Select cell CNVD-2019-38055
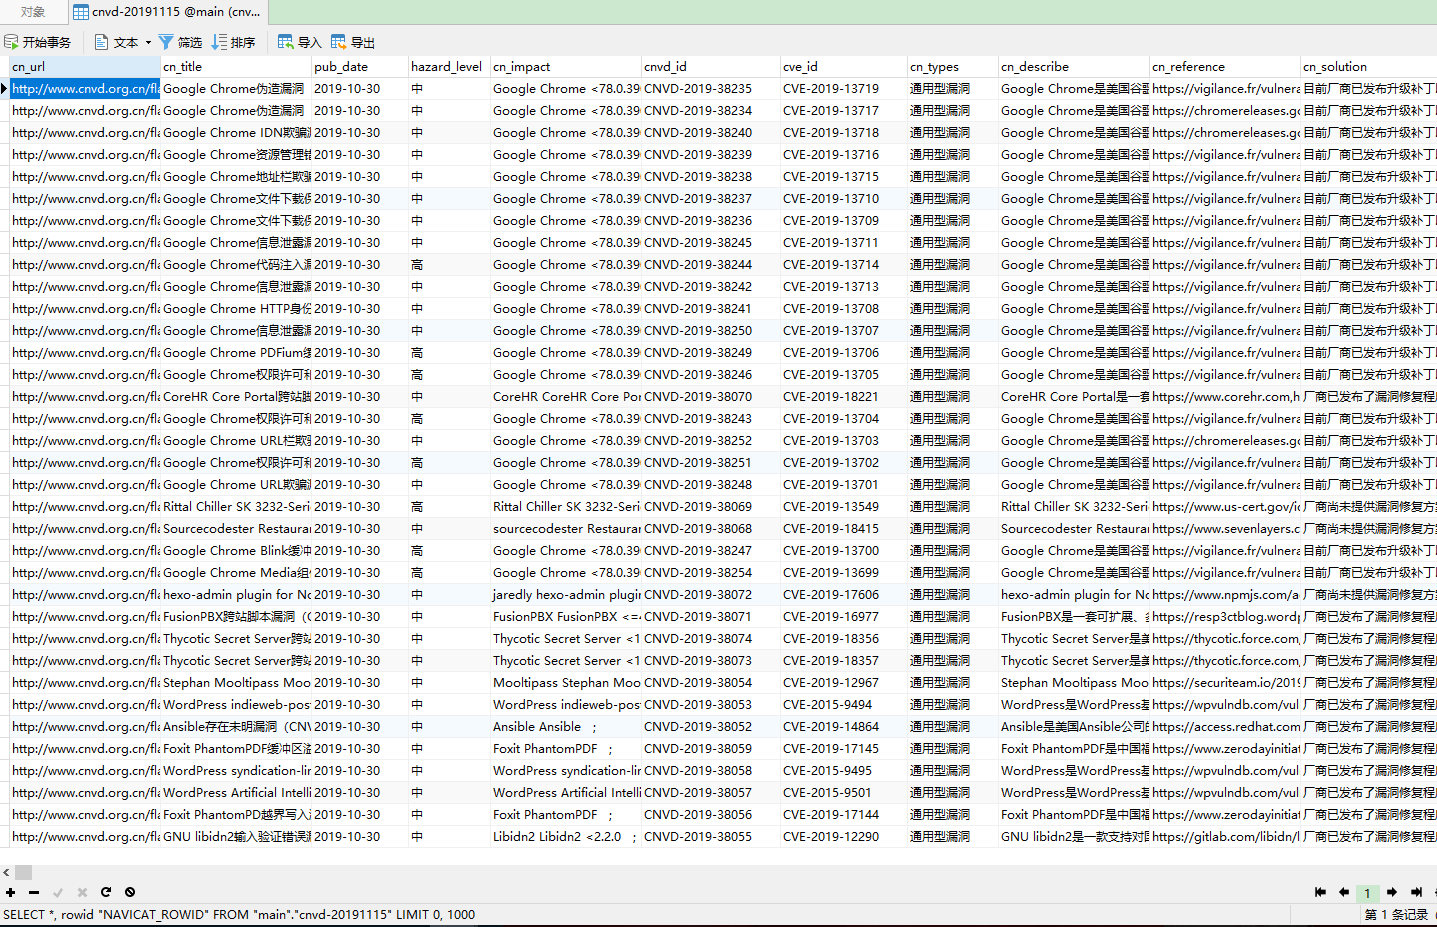 (x=711, y=837)
